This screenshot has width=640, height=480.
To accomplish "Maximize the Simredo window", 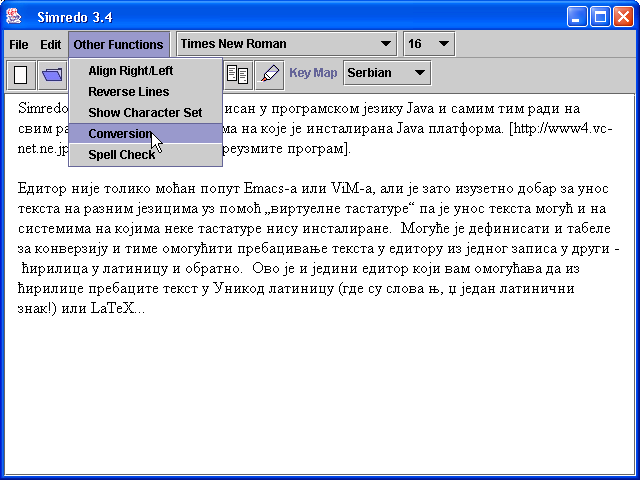I will click(x=601, y=16).
